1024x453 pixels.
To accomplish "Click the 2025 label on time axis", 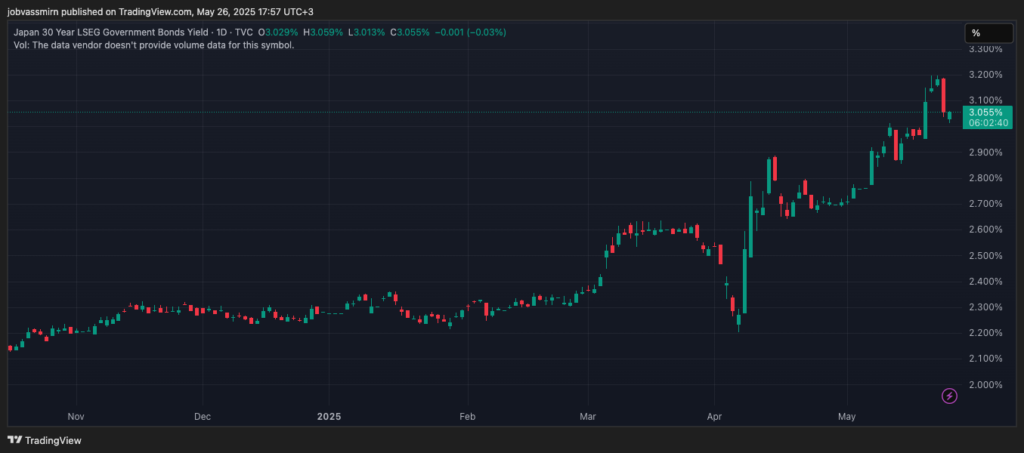I will 329,415.
